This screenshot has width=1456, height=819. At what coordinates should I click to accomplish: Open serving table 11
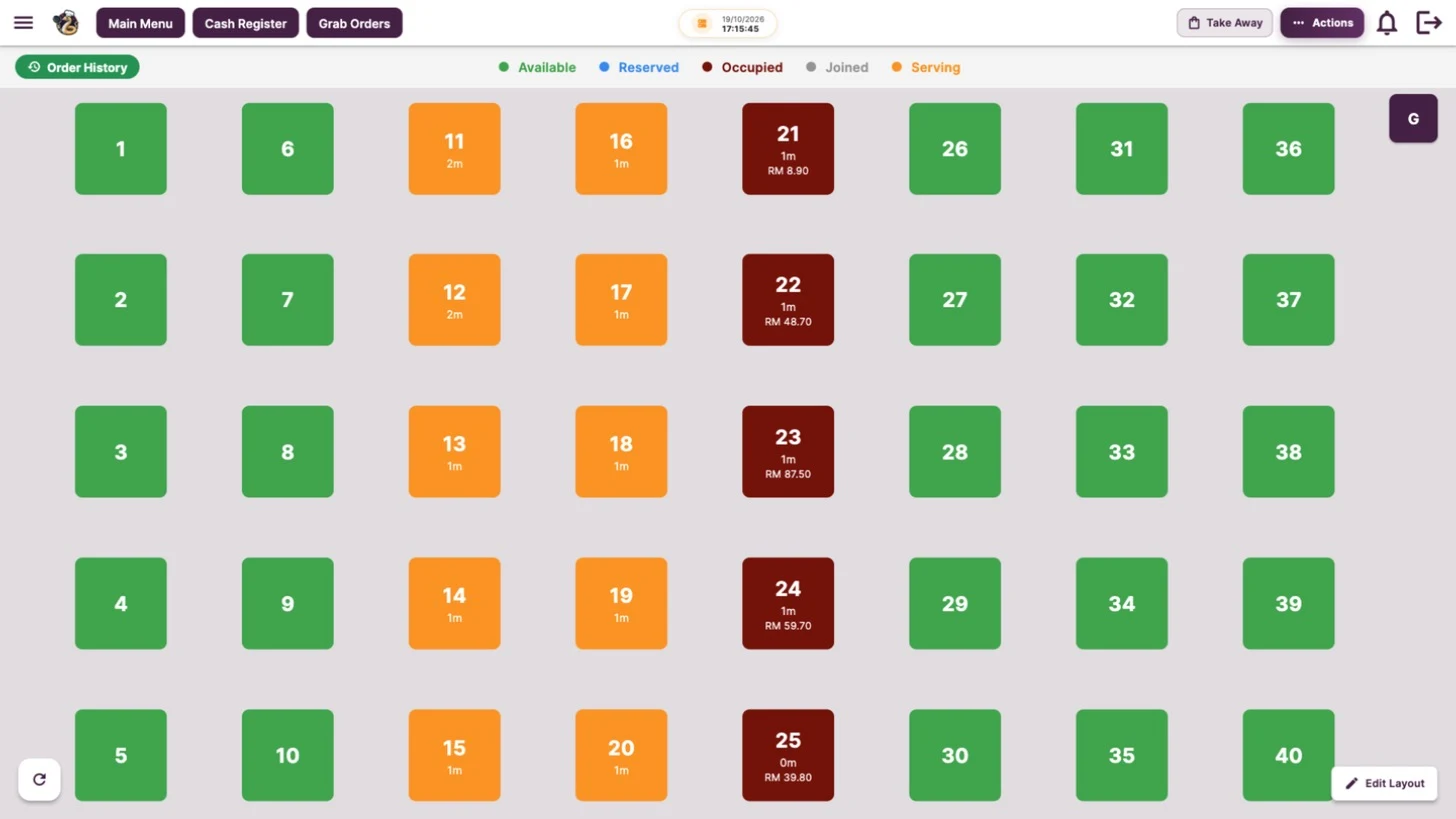pyautogui.click(x=455, y=149)
